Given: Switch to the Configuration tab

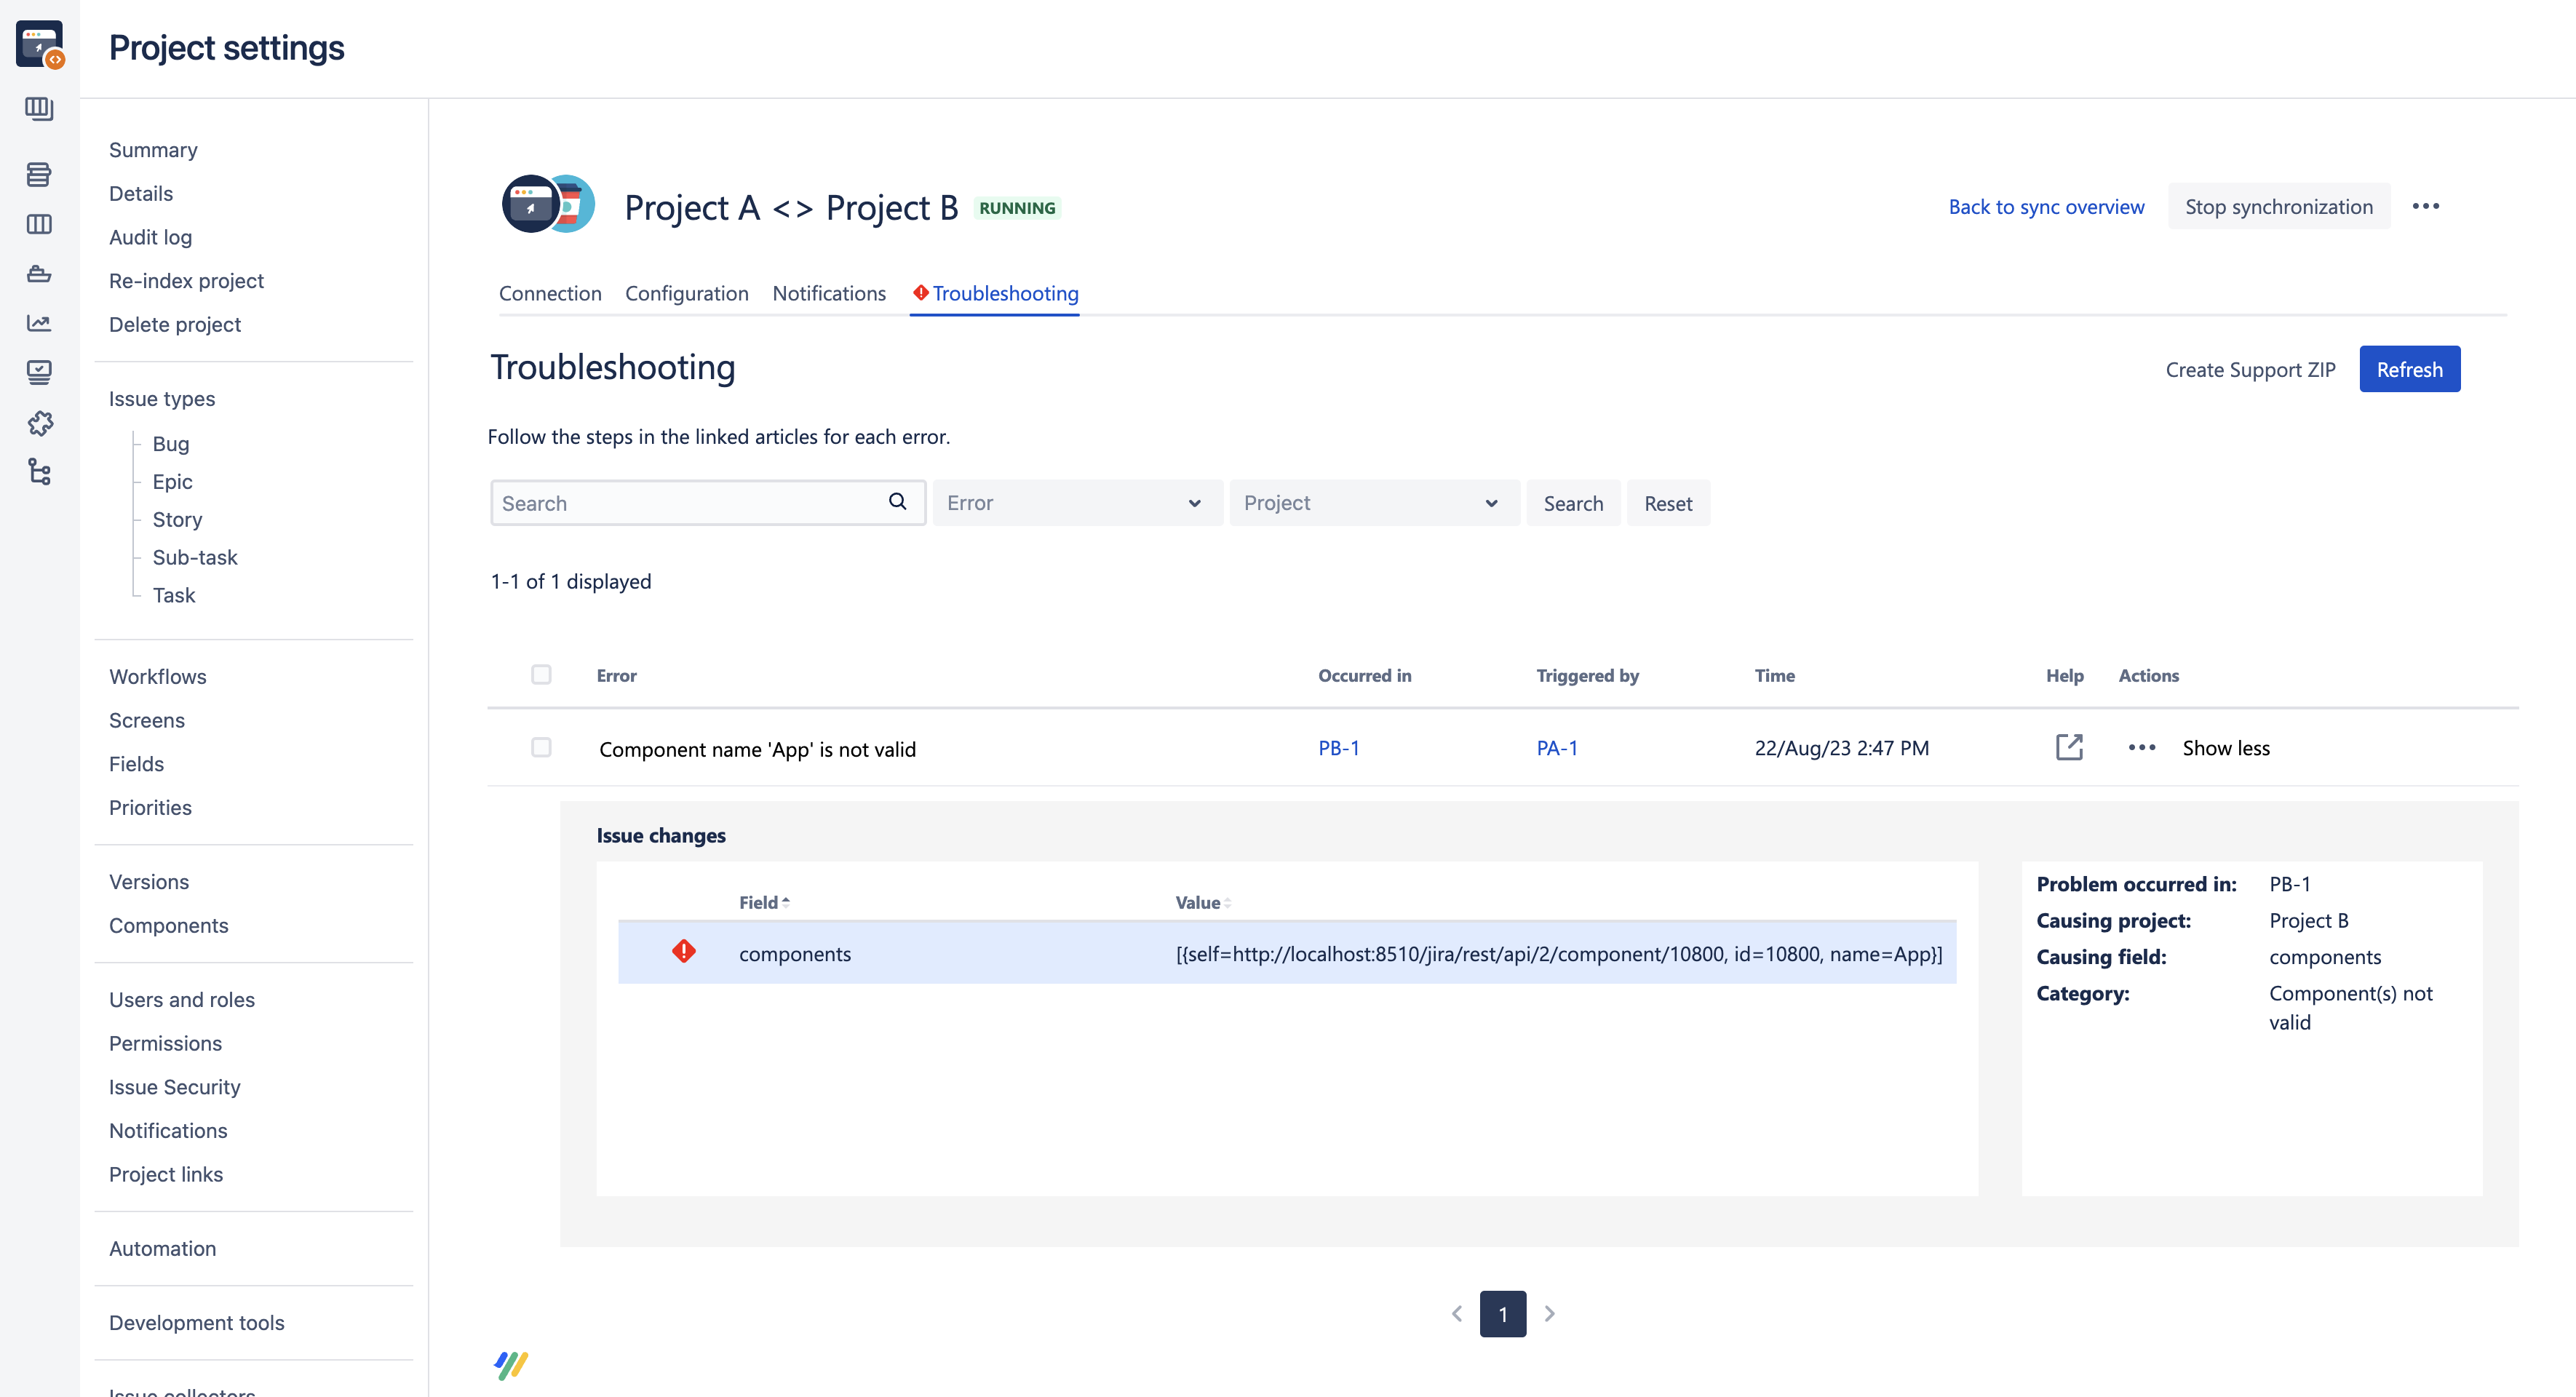Looking at the screenshot, I should [x=686, y=293].
